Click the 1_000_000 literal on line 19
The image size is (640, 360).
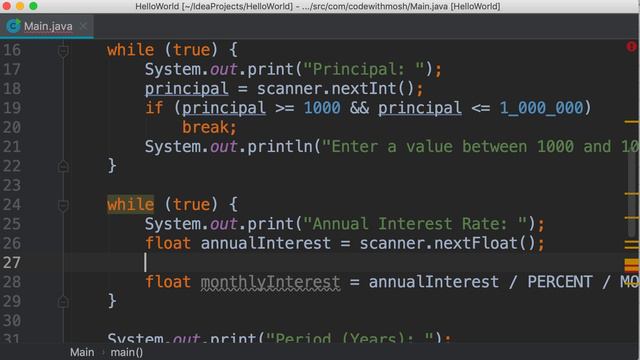pyautogui.click(x=541, y=108)
